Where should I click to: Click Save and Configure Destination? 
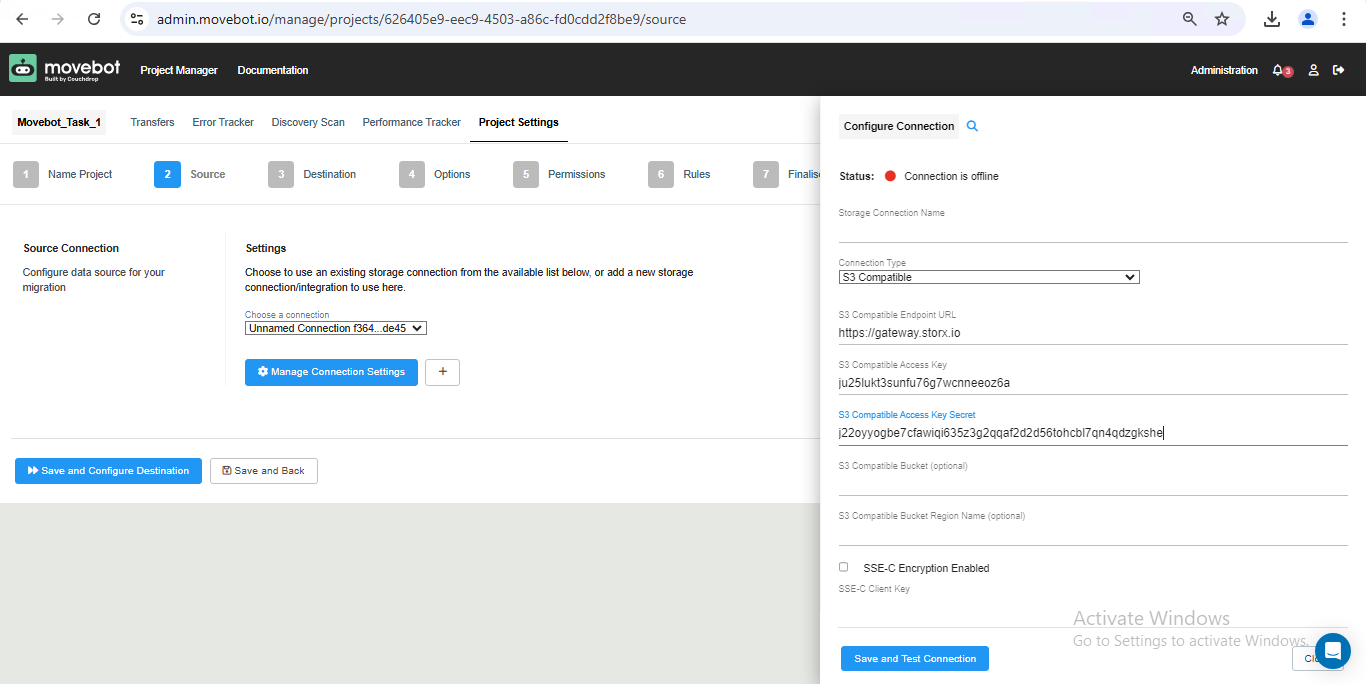[x=108, y=471]
